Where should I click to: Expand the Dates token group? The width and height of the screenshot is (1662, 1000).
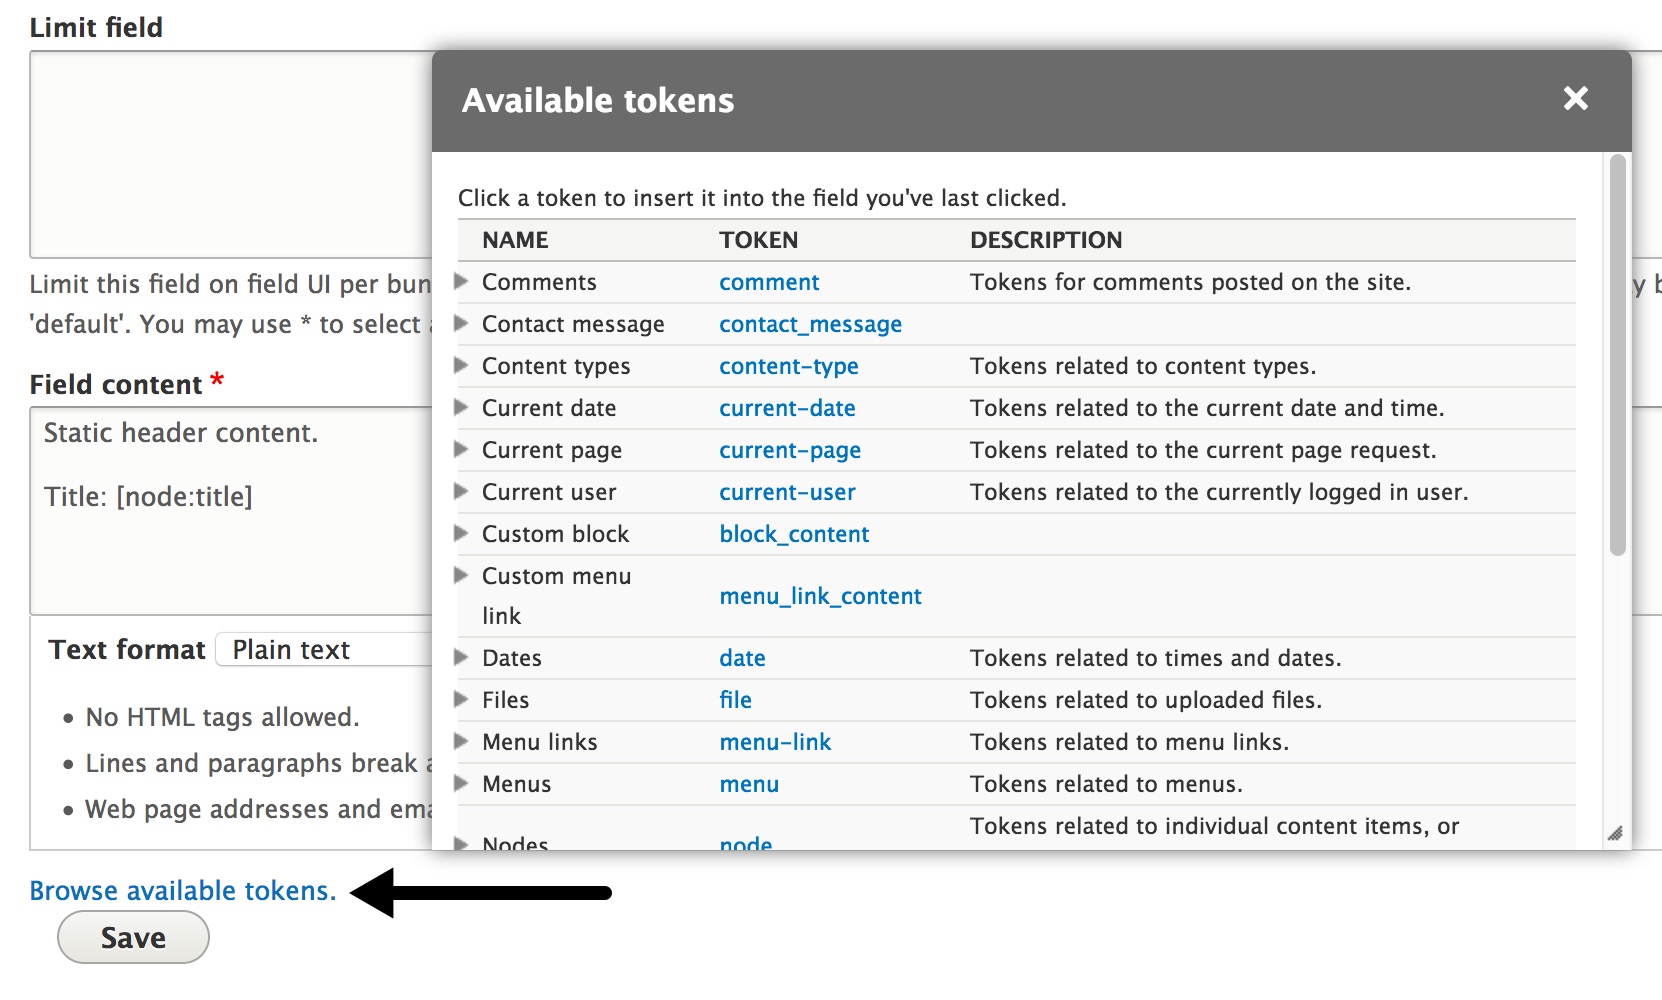point(461,657)
